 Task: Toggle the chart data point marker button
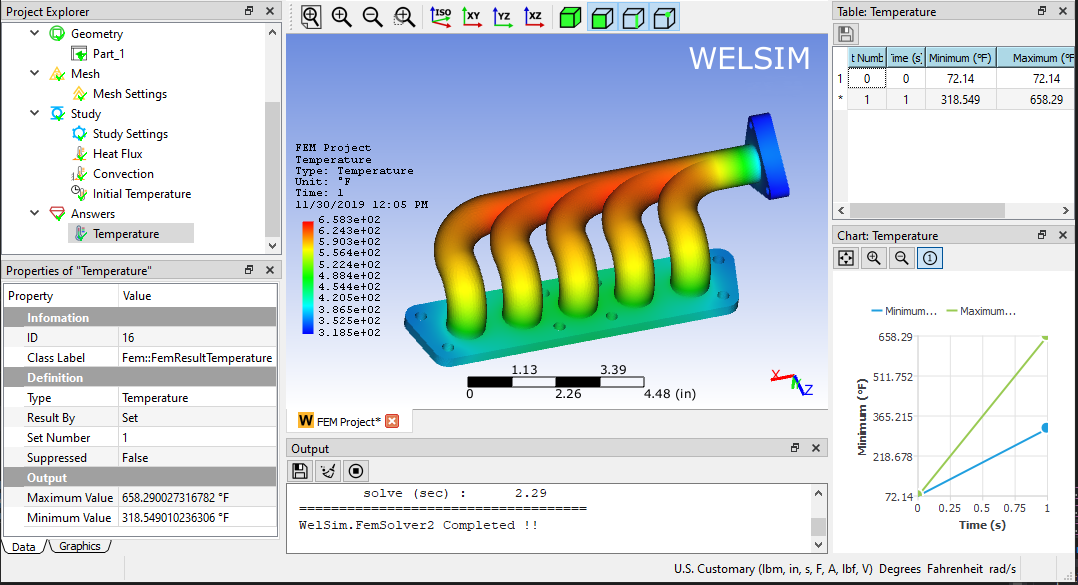coord(930,258)
